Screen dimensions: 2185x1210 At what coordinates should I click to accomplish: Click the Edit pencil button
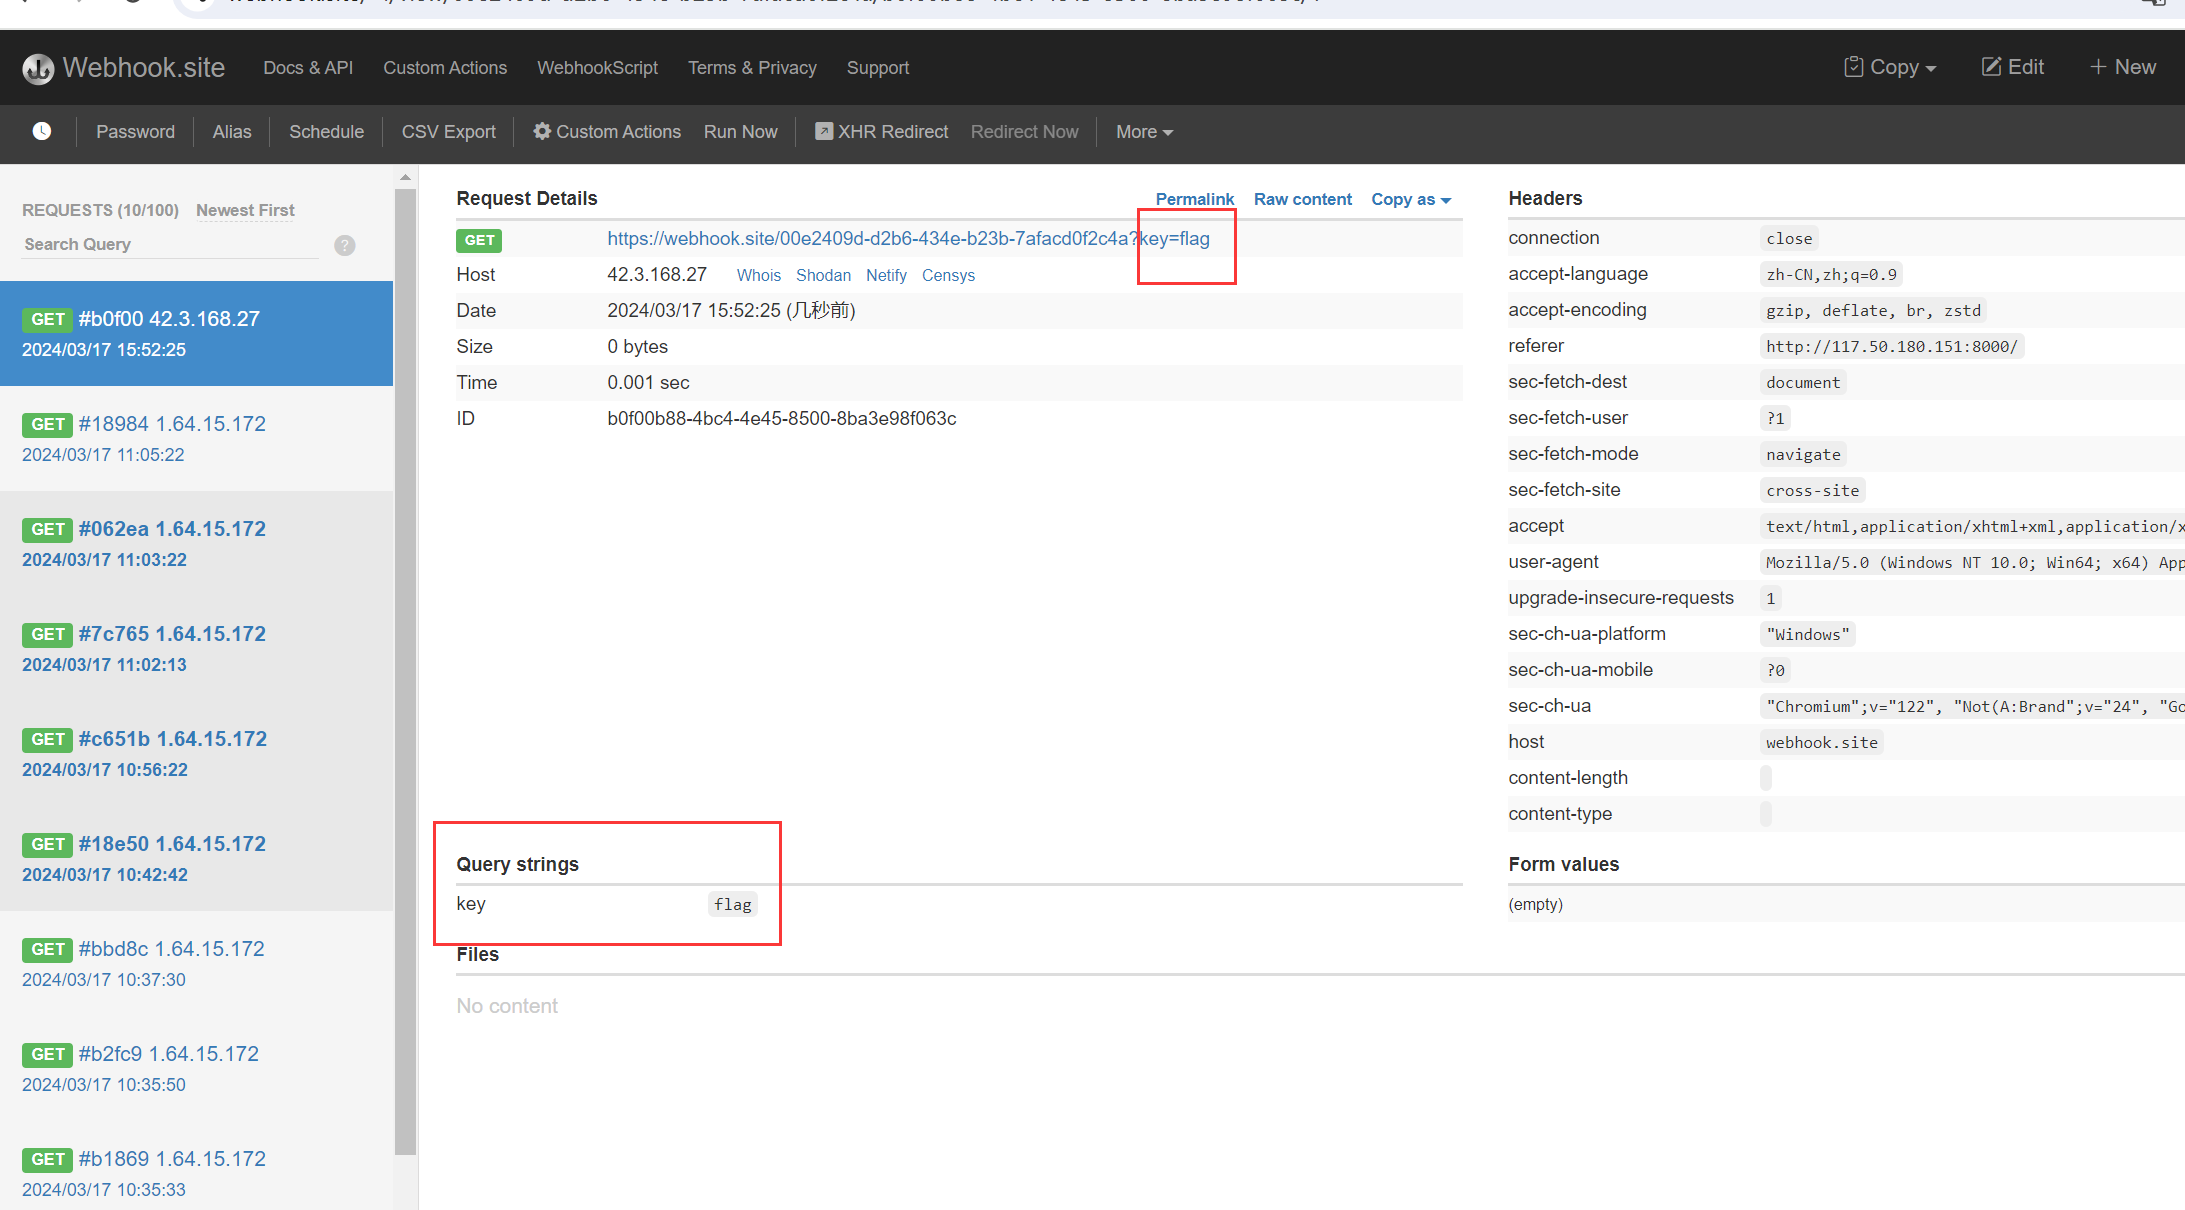point(2012,67)
